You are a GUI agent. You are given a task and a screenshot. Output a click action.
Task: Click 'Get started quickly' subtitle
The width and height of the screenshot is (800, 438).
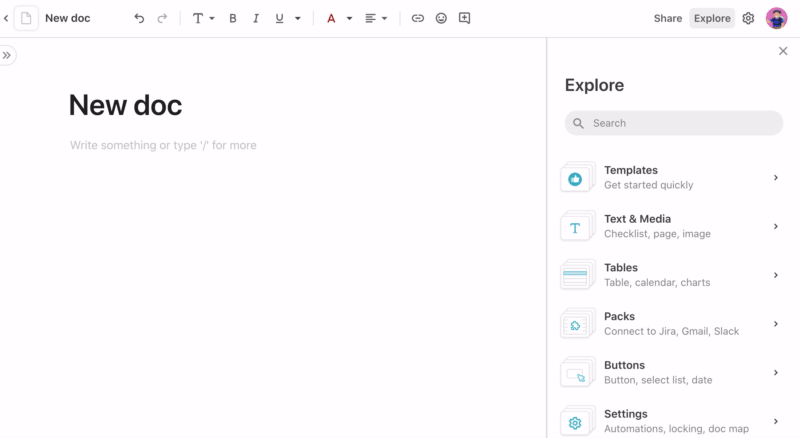(x=648, y=185)
